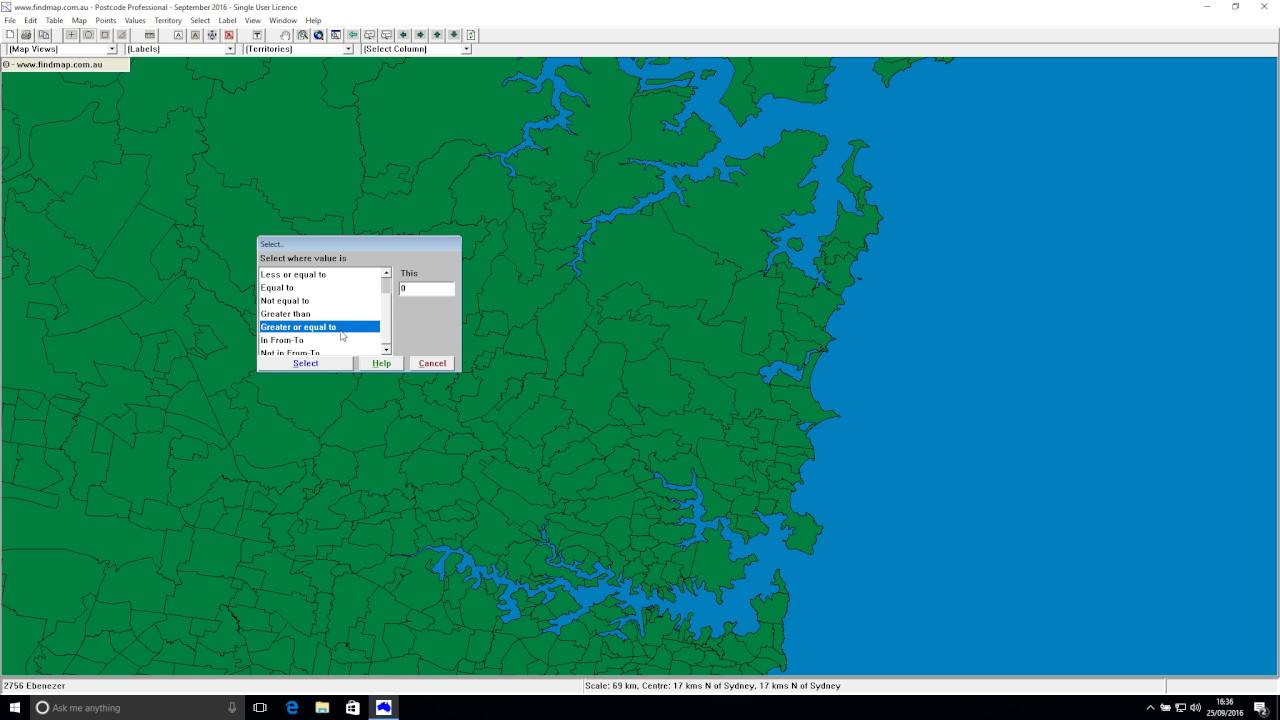Open the Windows Start menu

coord(15,707)
